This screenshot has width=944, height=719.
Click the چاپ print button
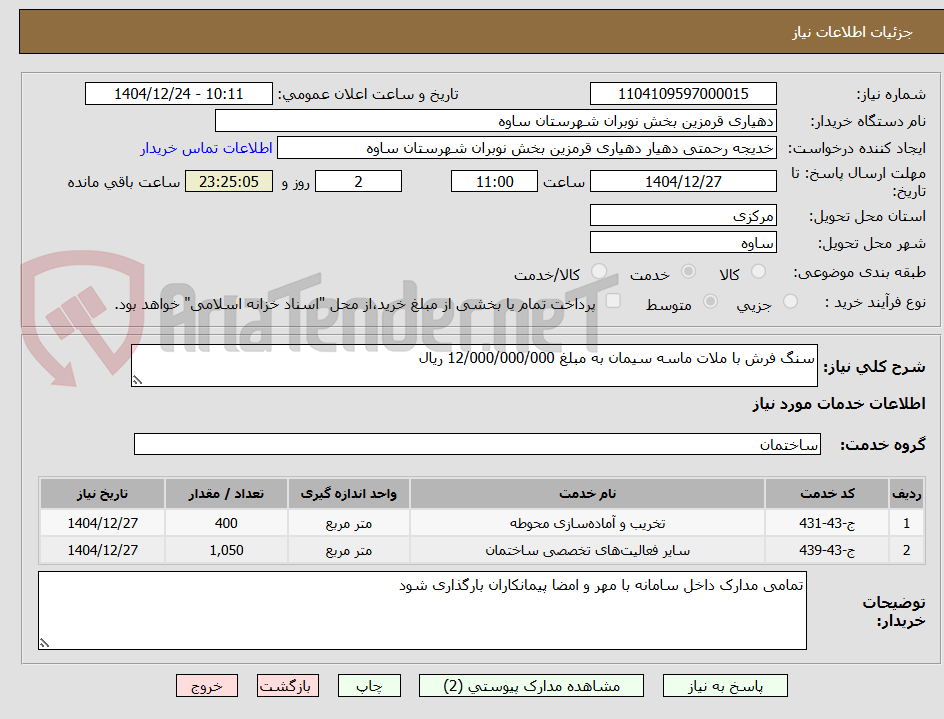[x=369, y=686]
